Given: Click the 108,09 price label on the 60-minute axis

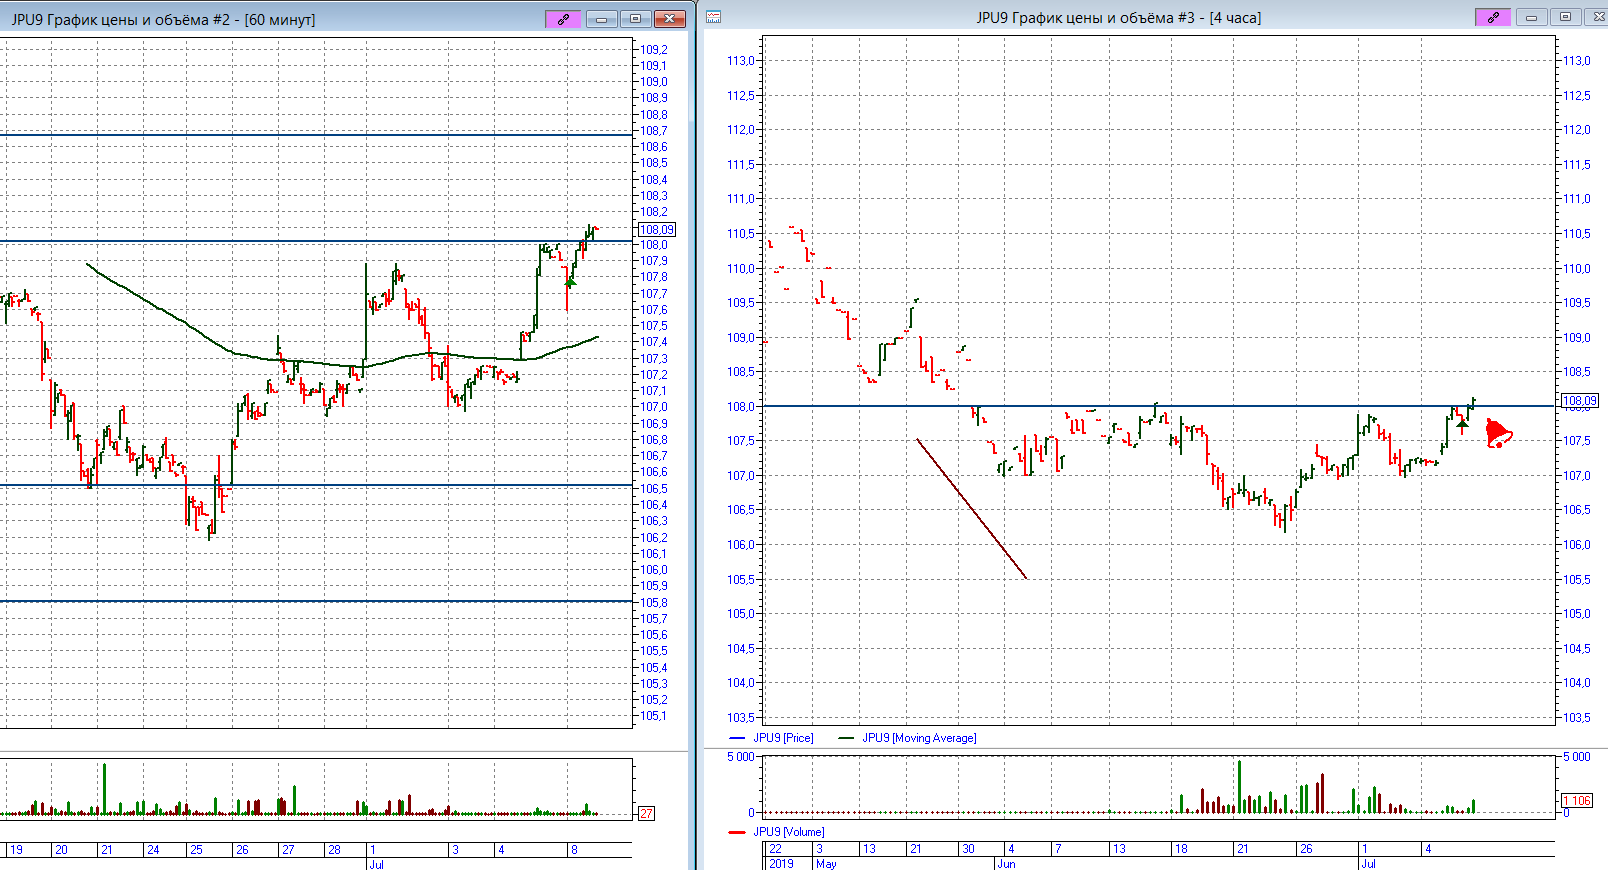Looking at the screenshot, I should 657,230.
